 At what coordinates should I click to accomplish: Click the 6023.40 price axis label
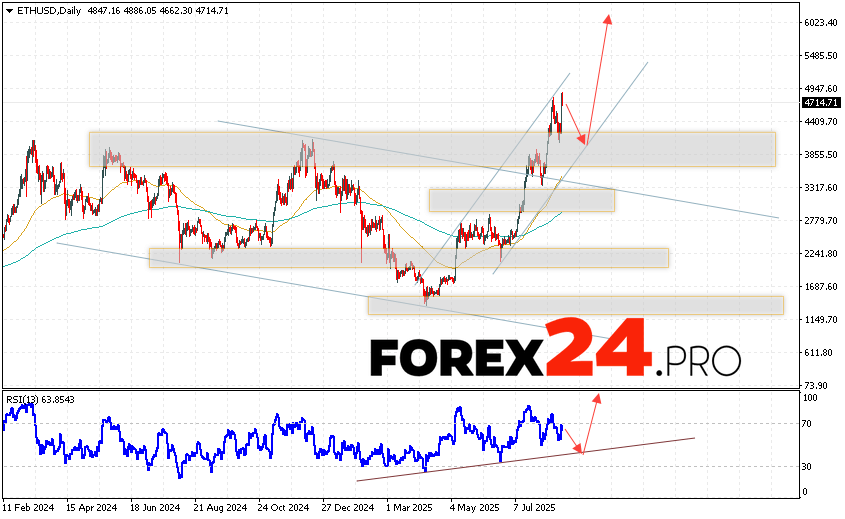tap(820, 23)
